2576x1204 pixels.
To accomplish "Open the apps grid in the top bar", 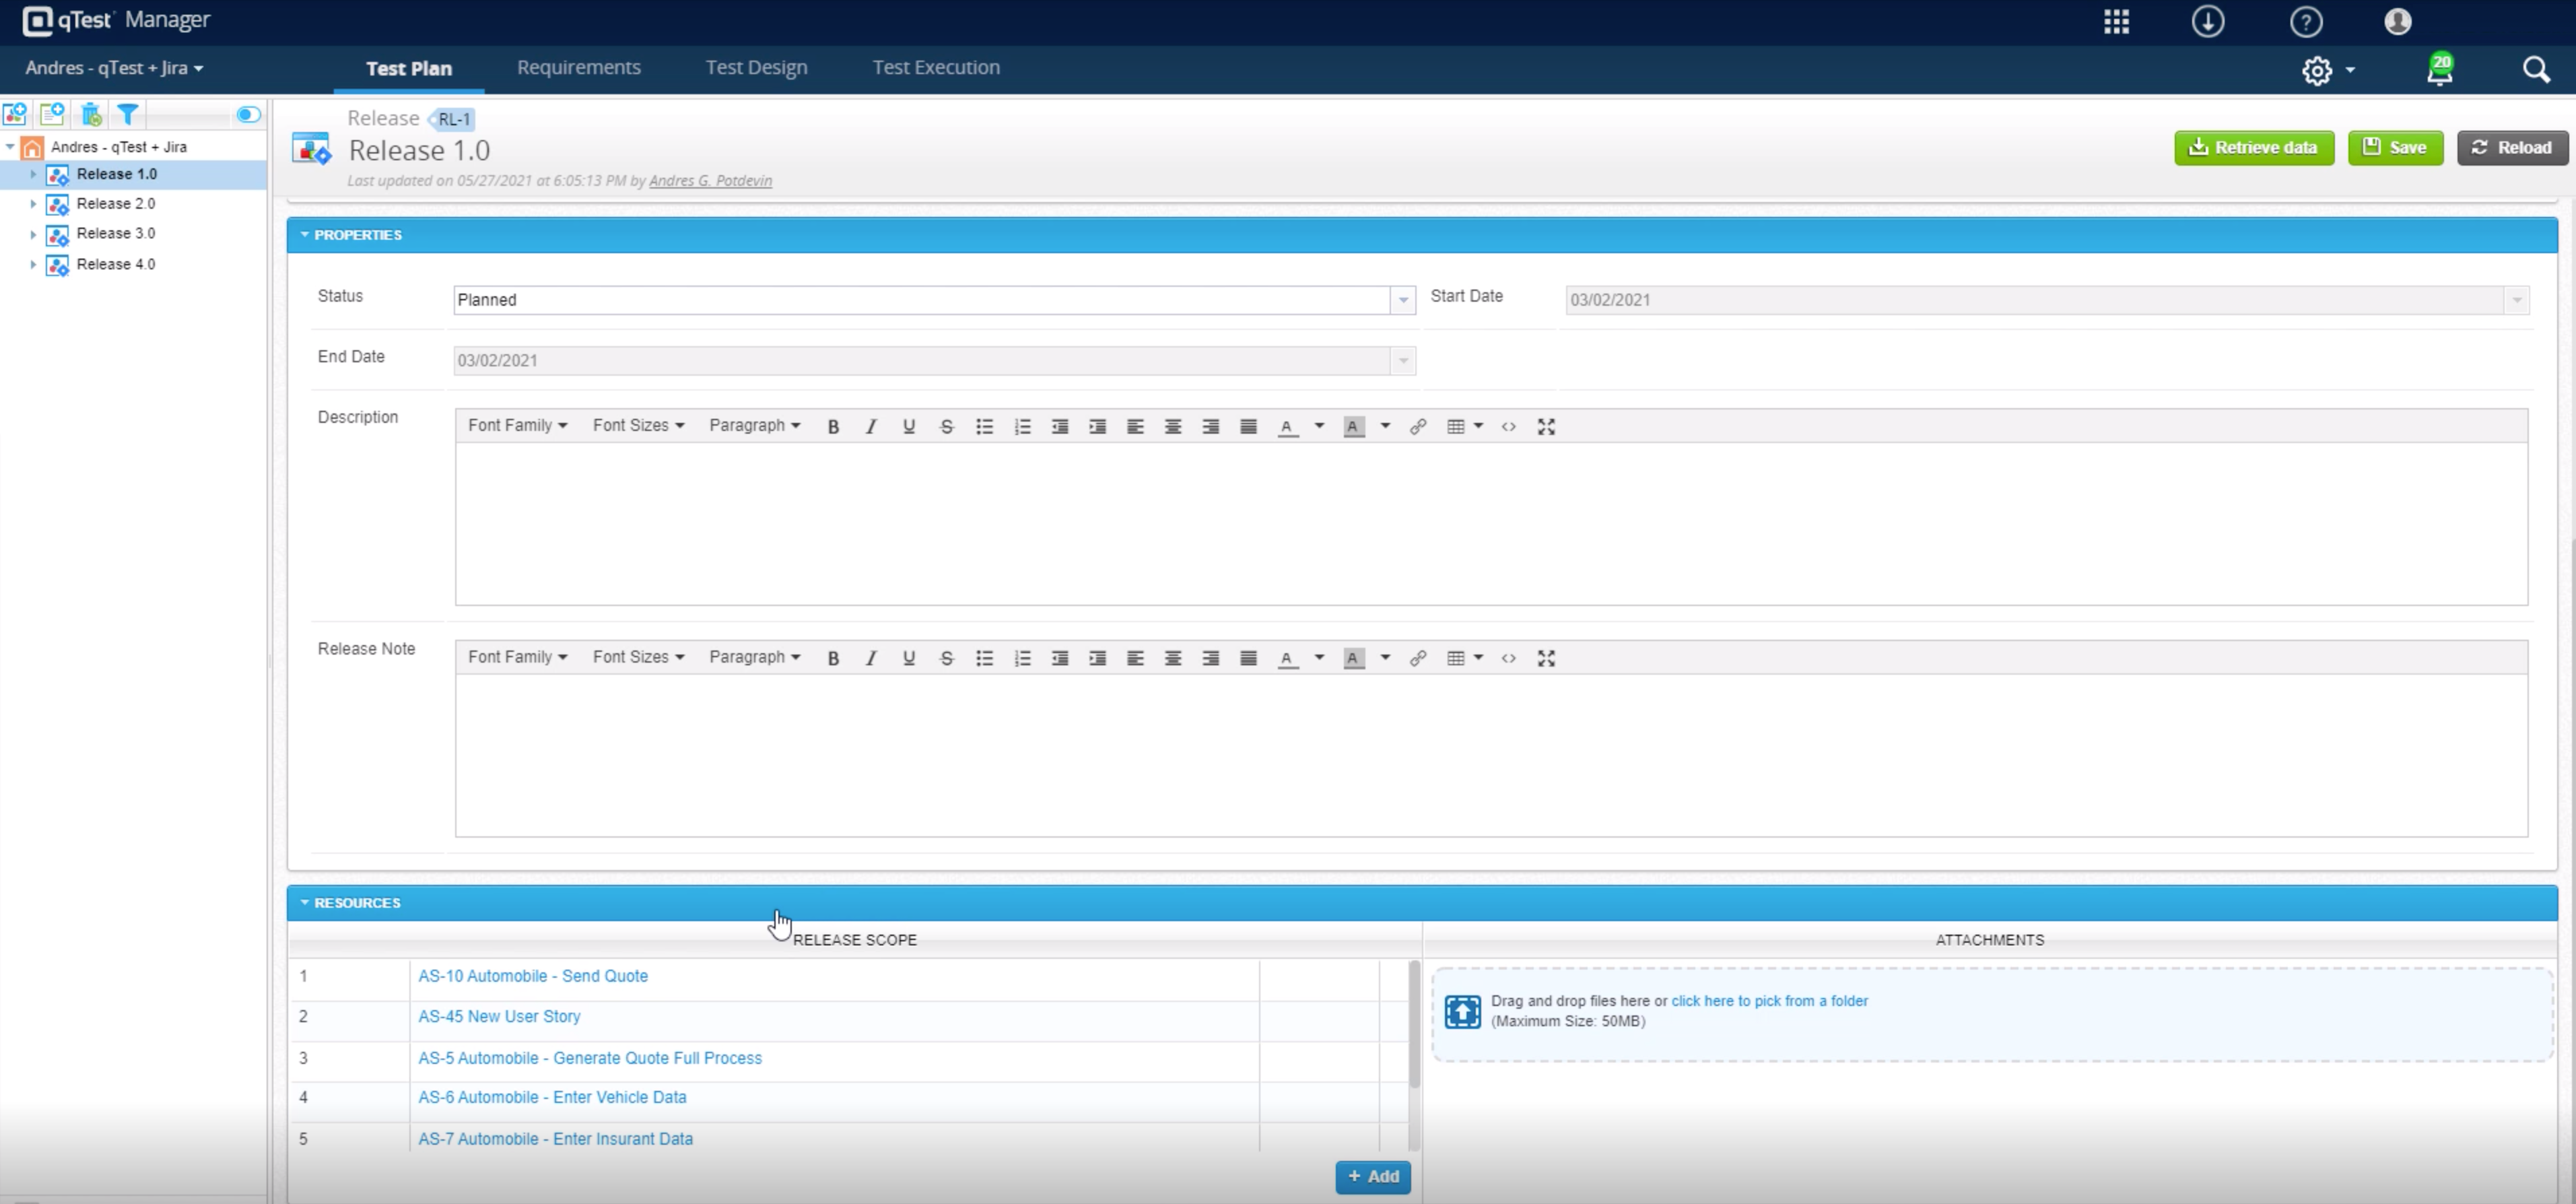I will point(2117,21).
